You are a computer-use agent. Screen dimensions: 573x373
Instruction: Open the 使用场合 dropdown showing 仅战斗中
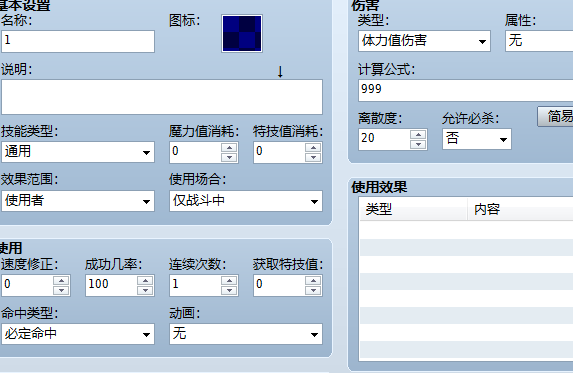coord(246,201)
